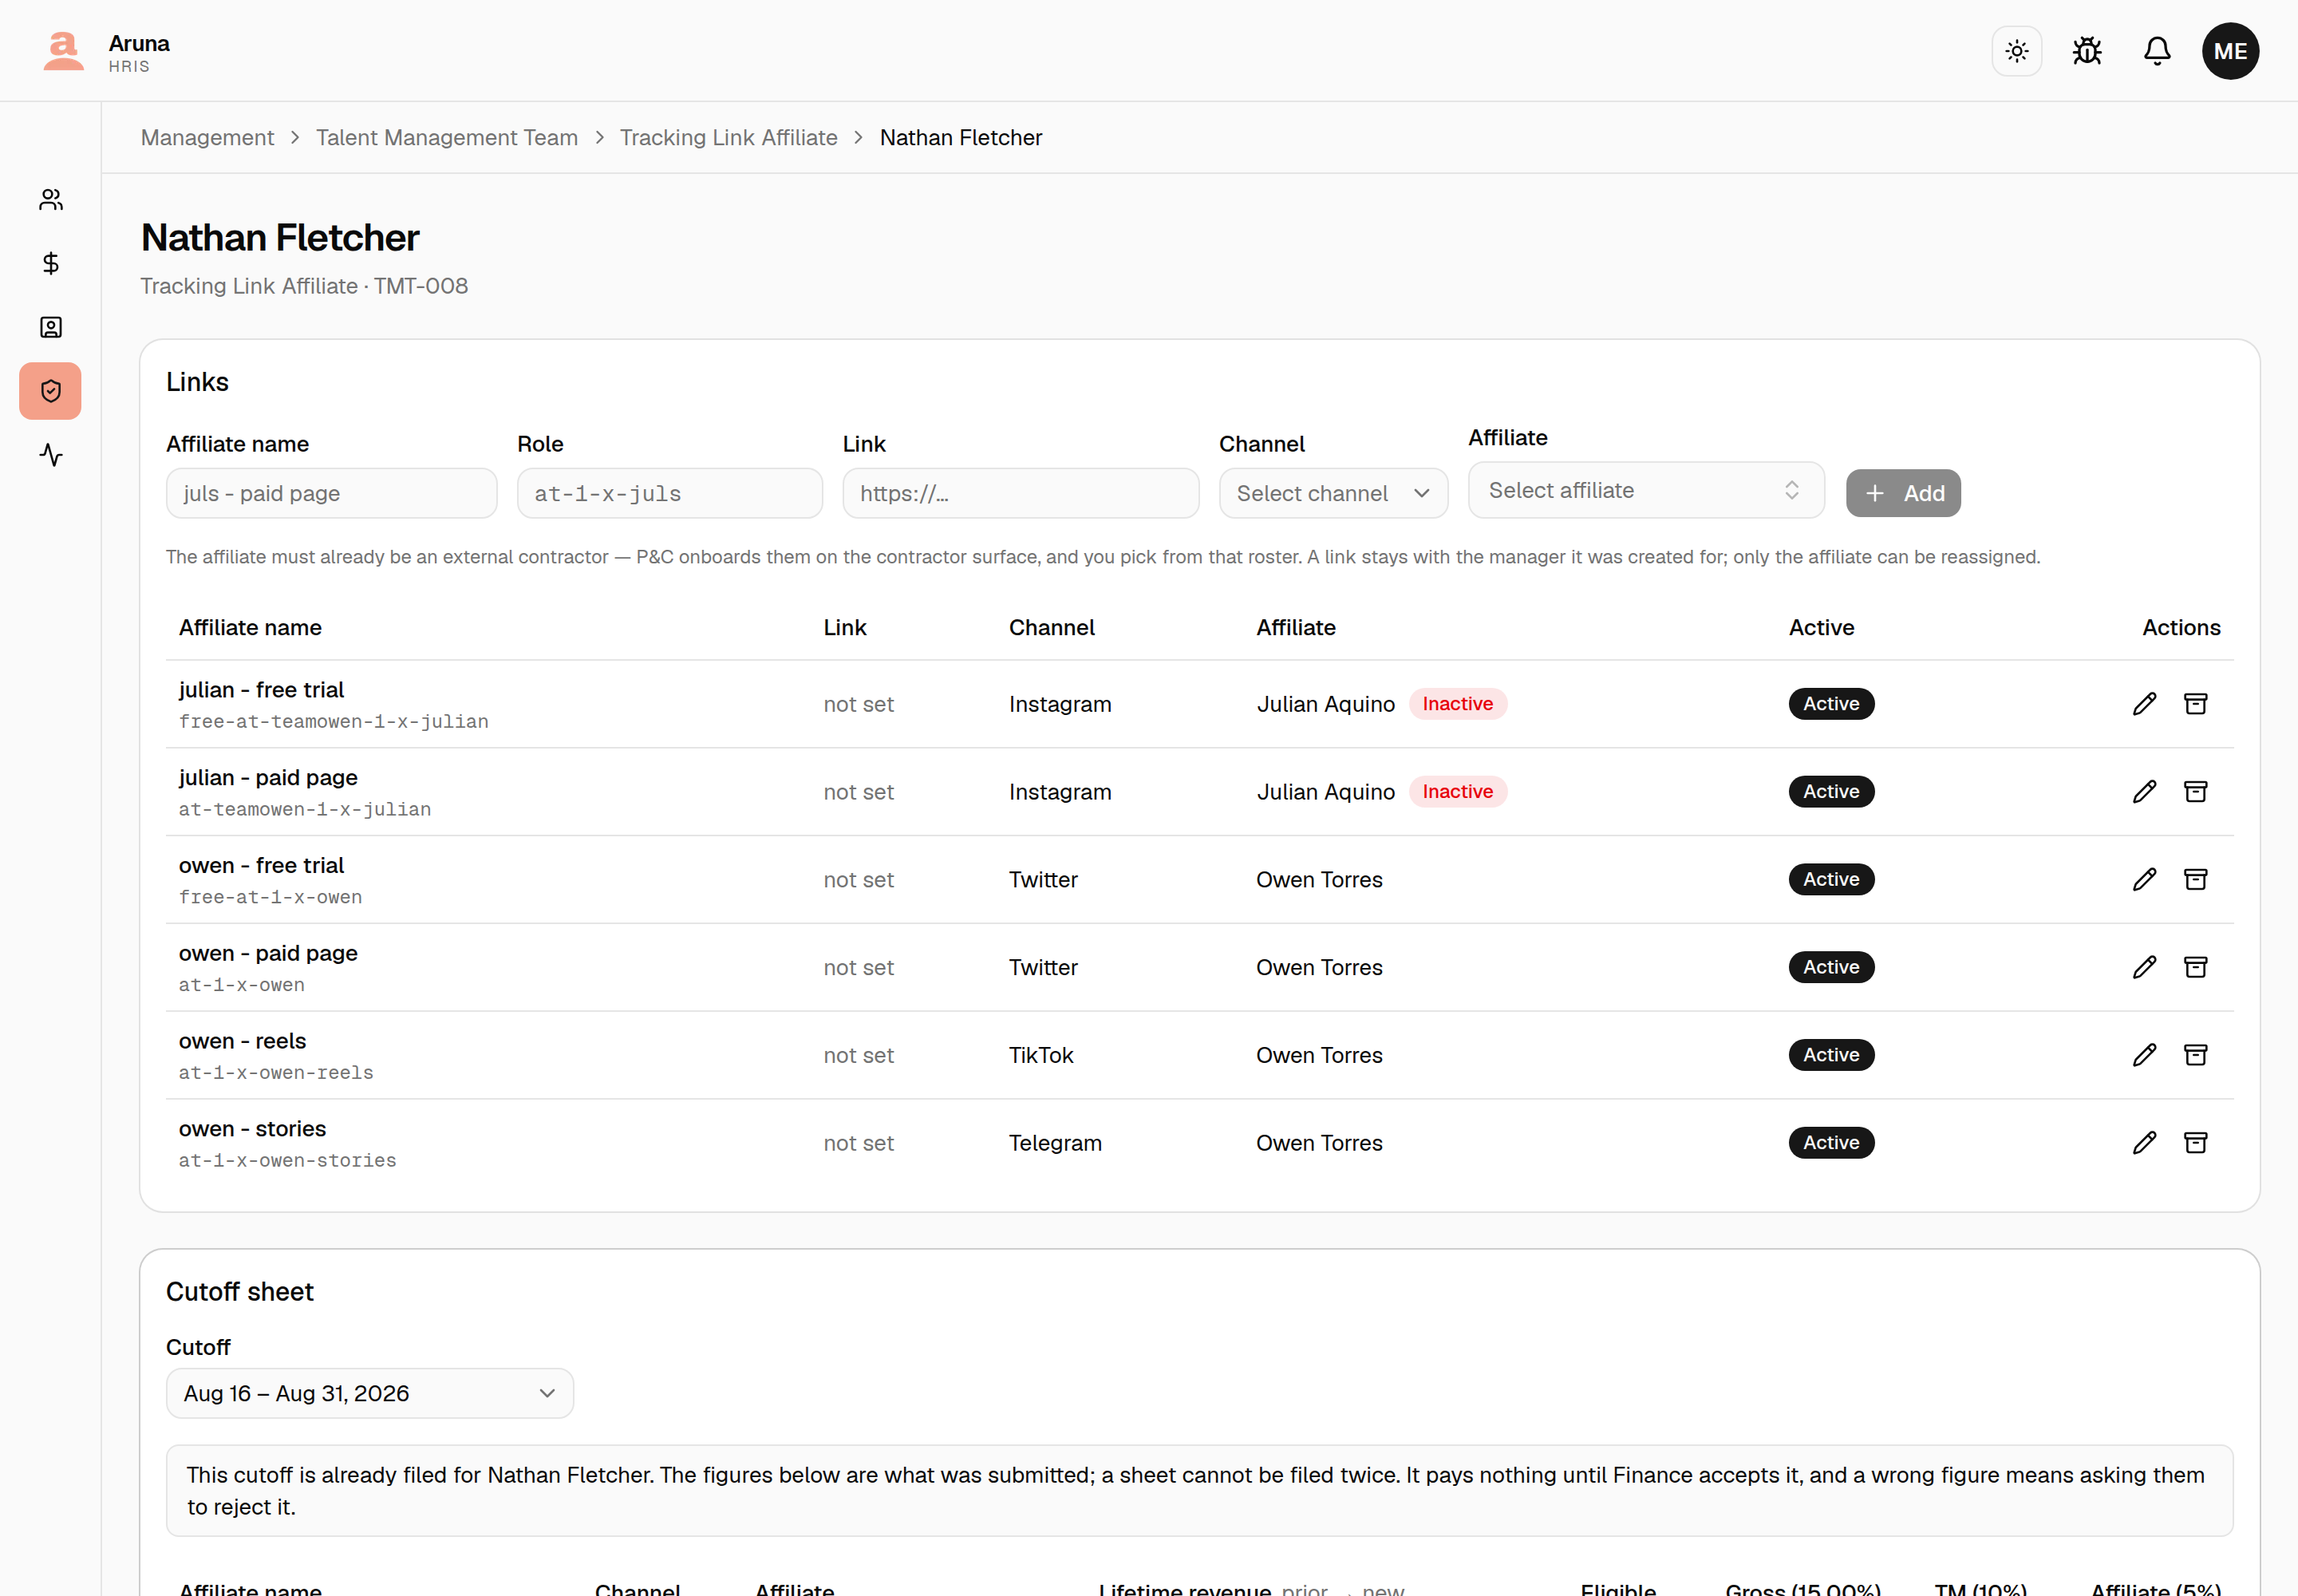This screenshot has height=1596, width=2298.
Task: Click Julian Aquino in julian - free trial row
Action: pyautogui.click(x=1325, y=704)
